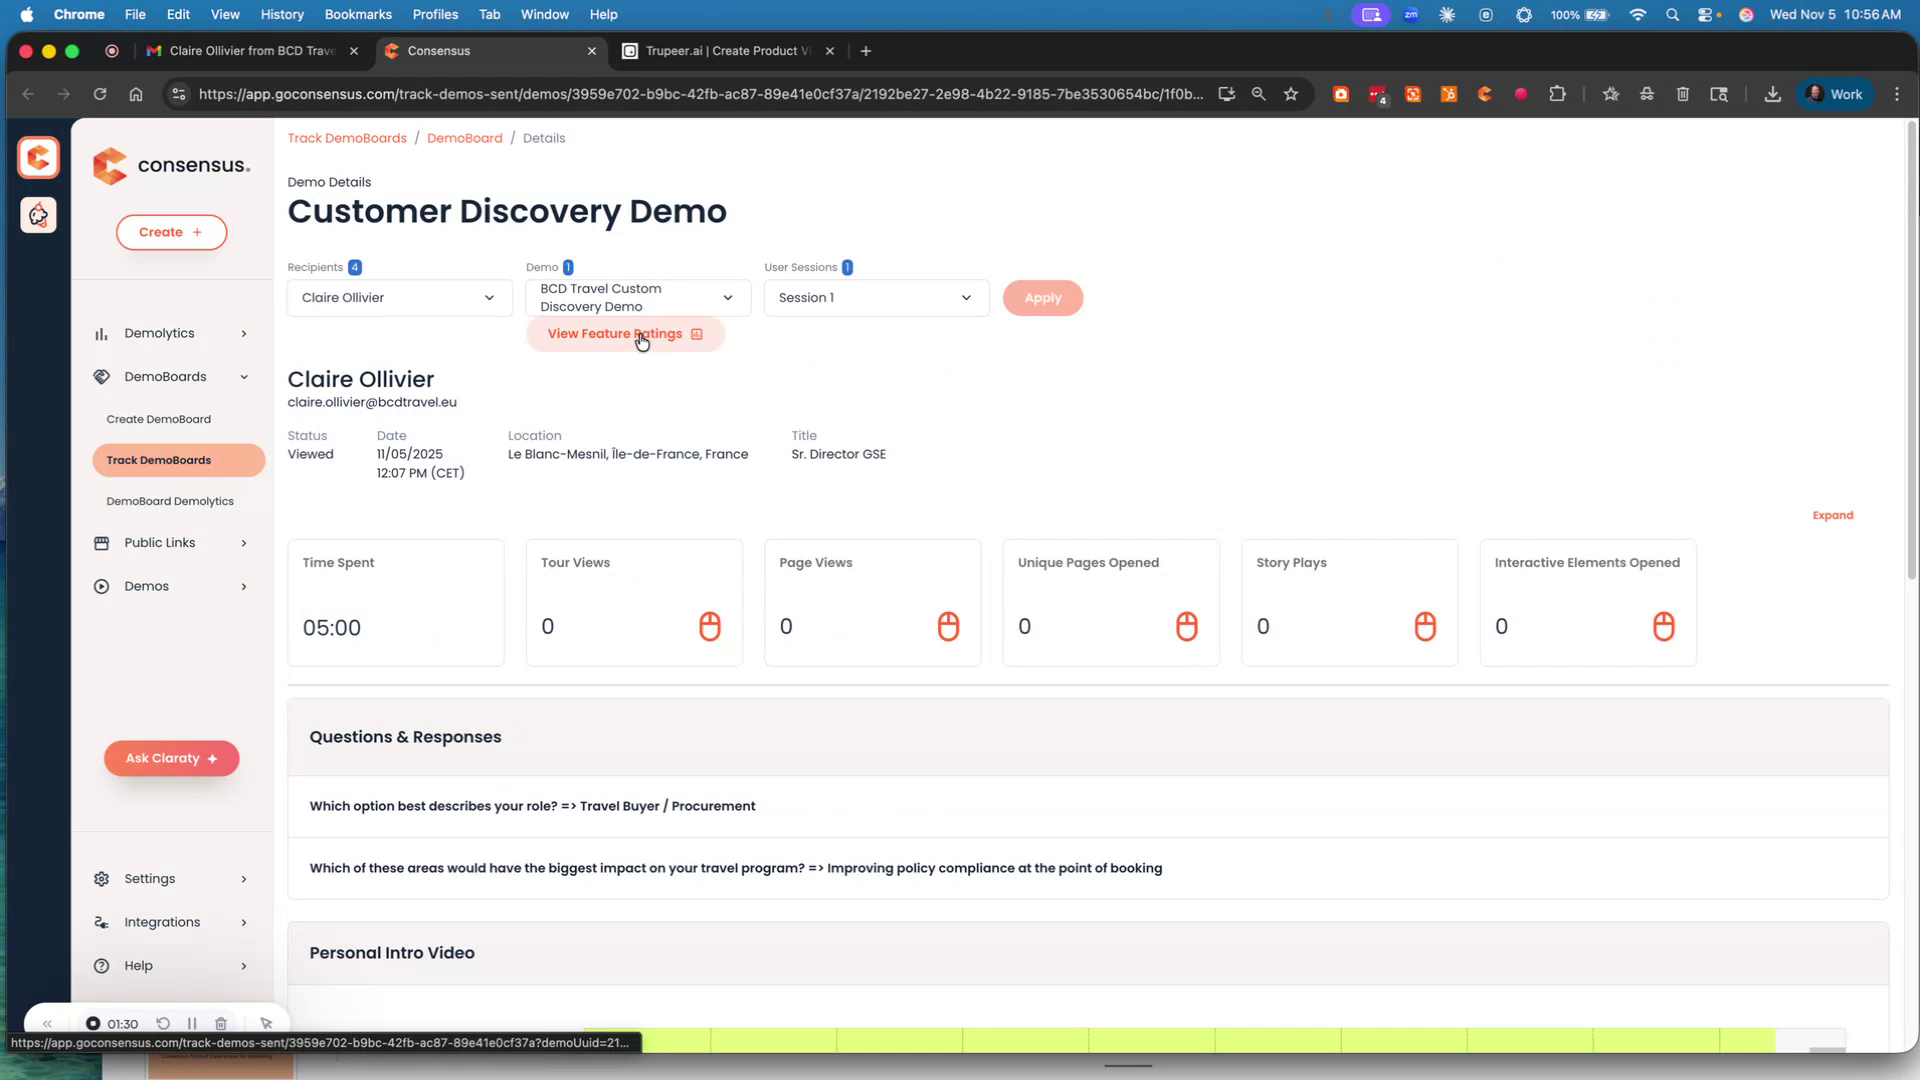The image size is (1920, 1080).
Task: Check the battery status in the menu bar
Action: pos(1580,14)
